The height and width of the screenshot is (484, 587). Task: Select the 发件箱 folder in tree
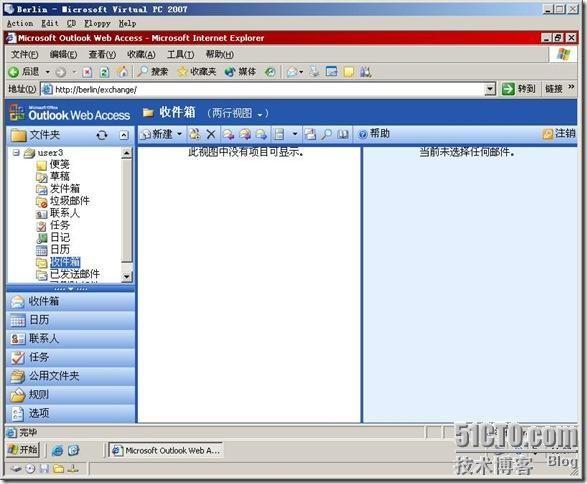click(x=65, y=189)
